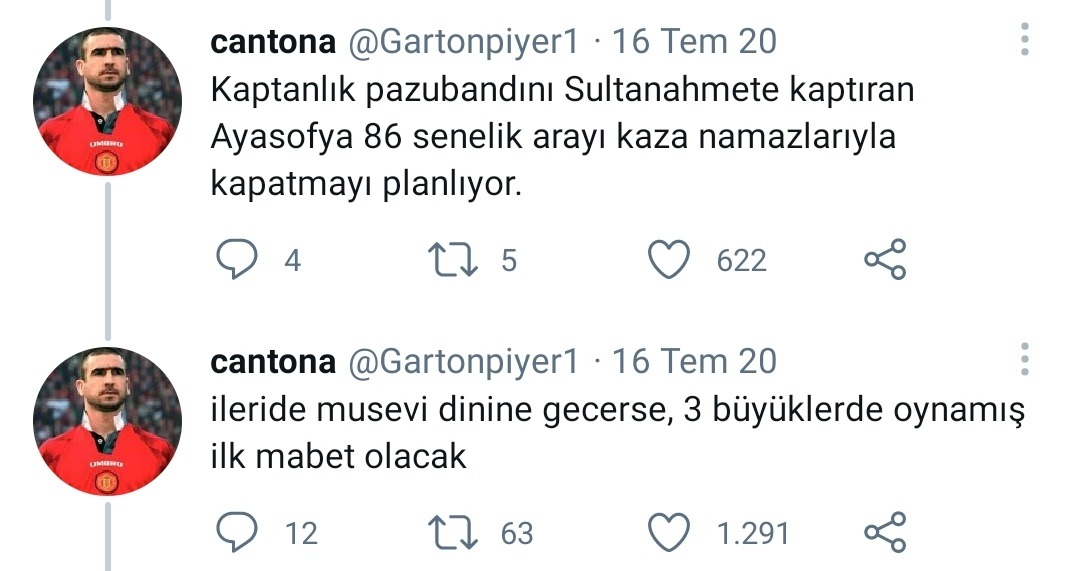1080x571 pixels.
Task: Share the 'ilk mabet olacak' tweet
Action: pyautogui.click(x=884, y=532)
